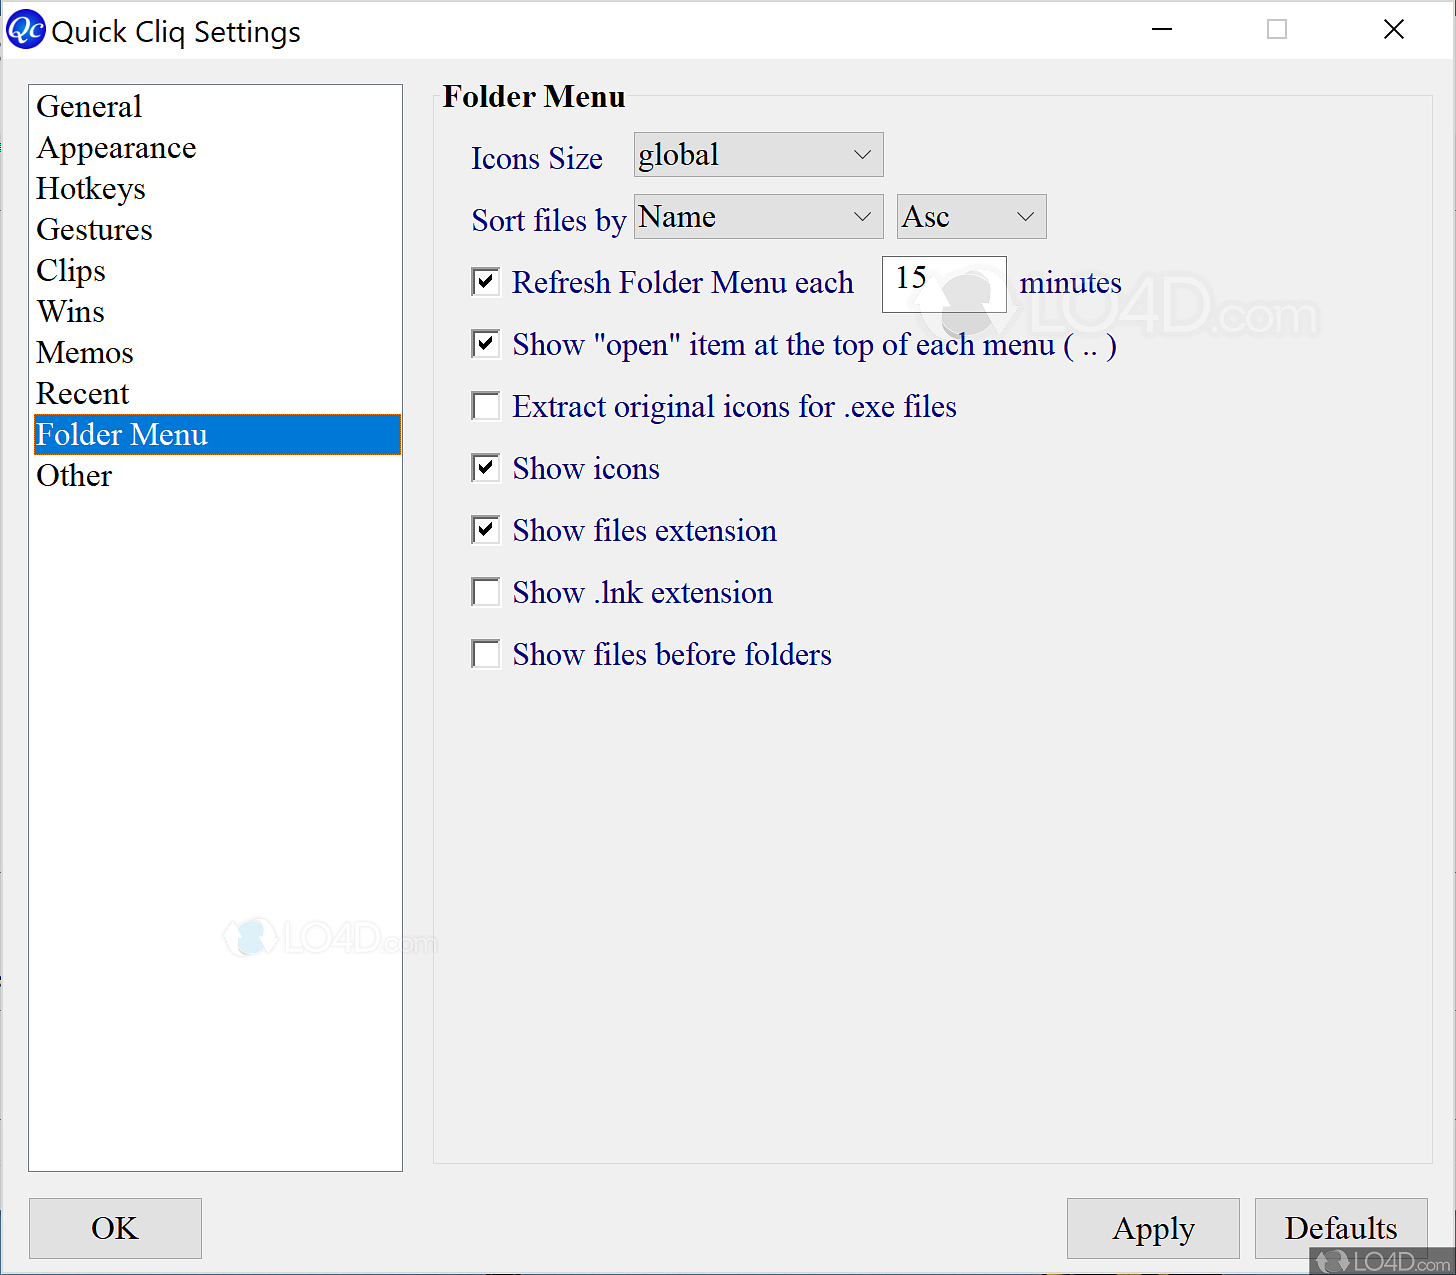The image size is (1456, 1275).
Task: Click the Apply button
Action: tap(1152, 1228)
